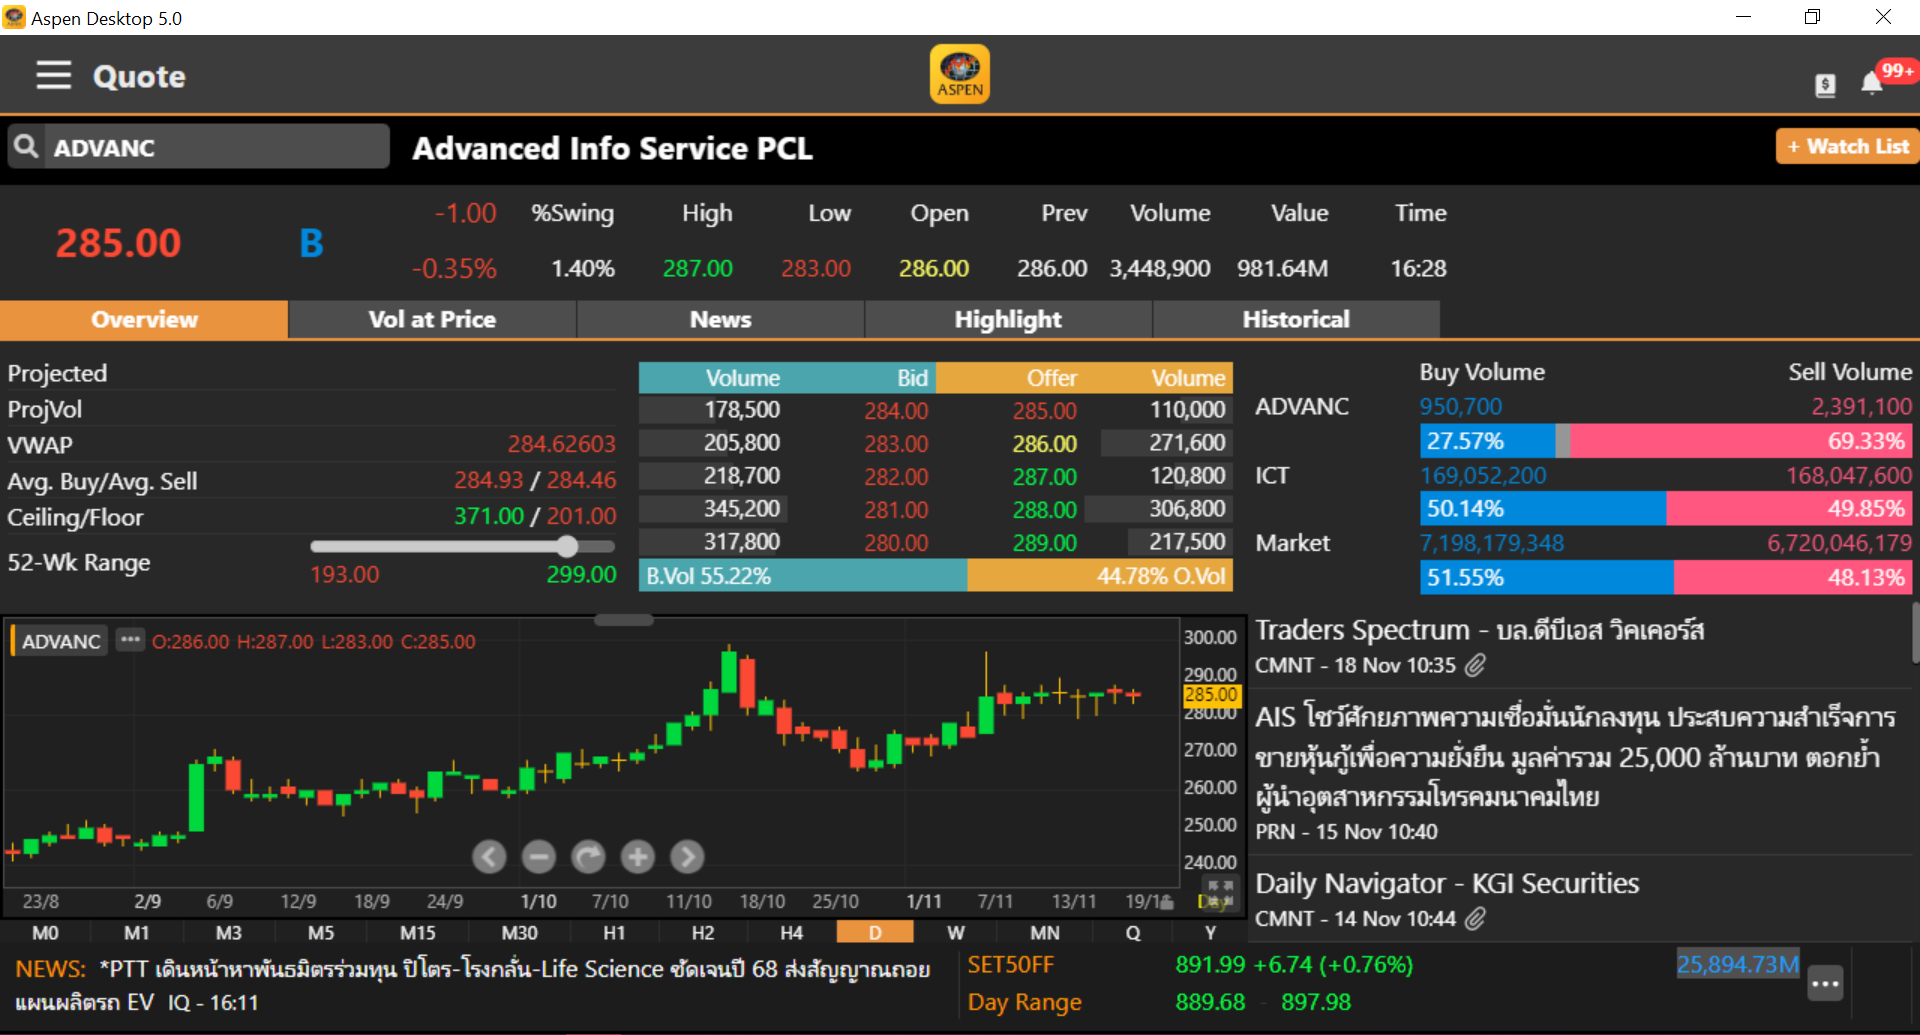Click ADVANC buy volume 27.57% bar
The image size is (1920, 1035).
pyautogui.click(x=1488, y=441)
